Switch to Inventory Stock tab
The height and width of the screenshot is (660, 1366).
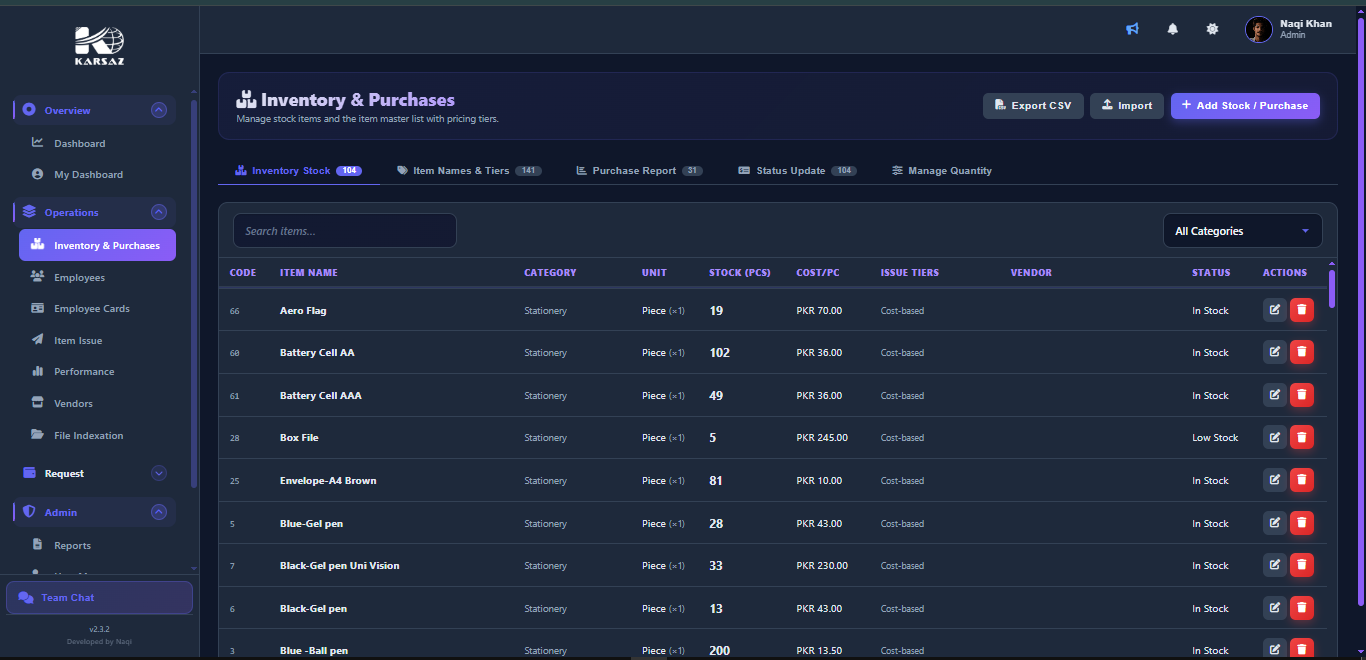298,170
